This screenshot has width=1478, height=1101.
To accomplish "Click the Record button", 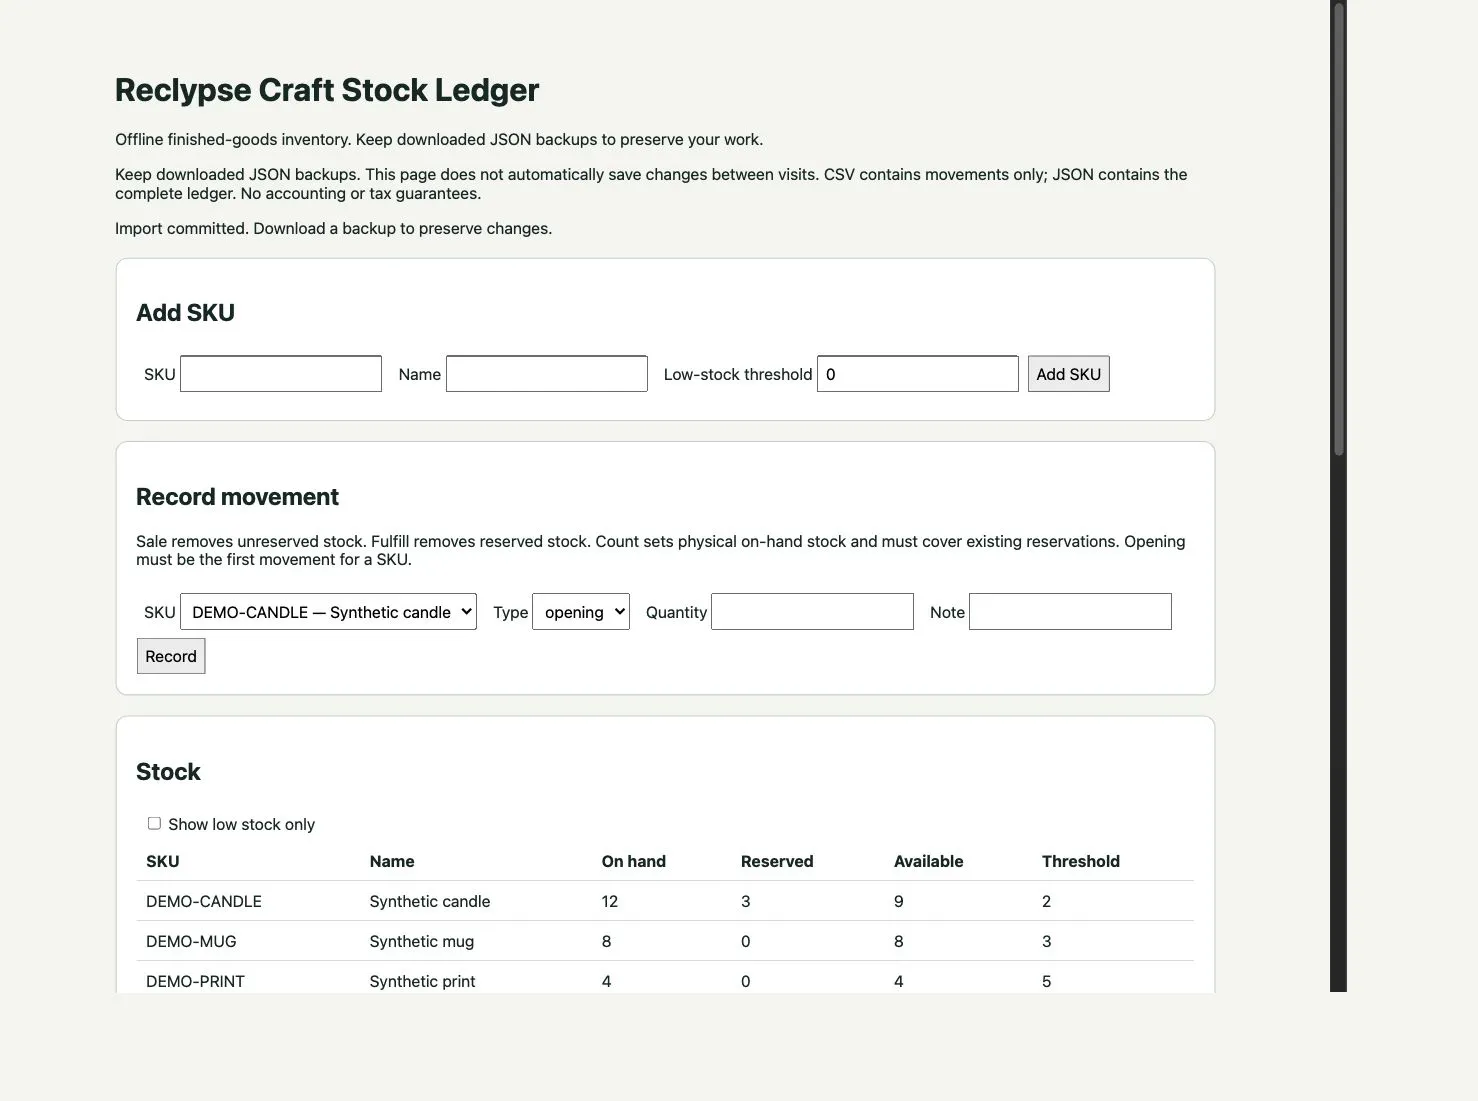I will tap(171, 656).
